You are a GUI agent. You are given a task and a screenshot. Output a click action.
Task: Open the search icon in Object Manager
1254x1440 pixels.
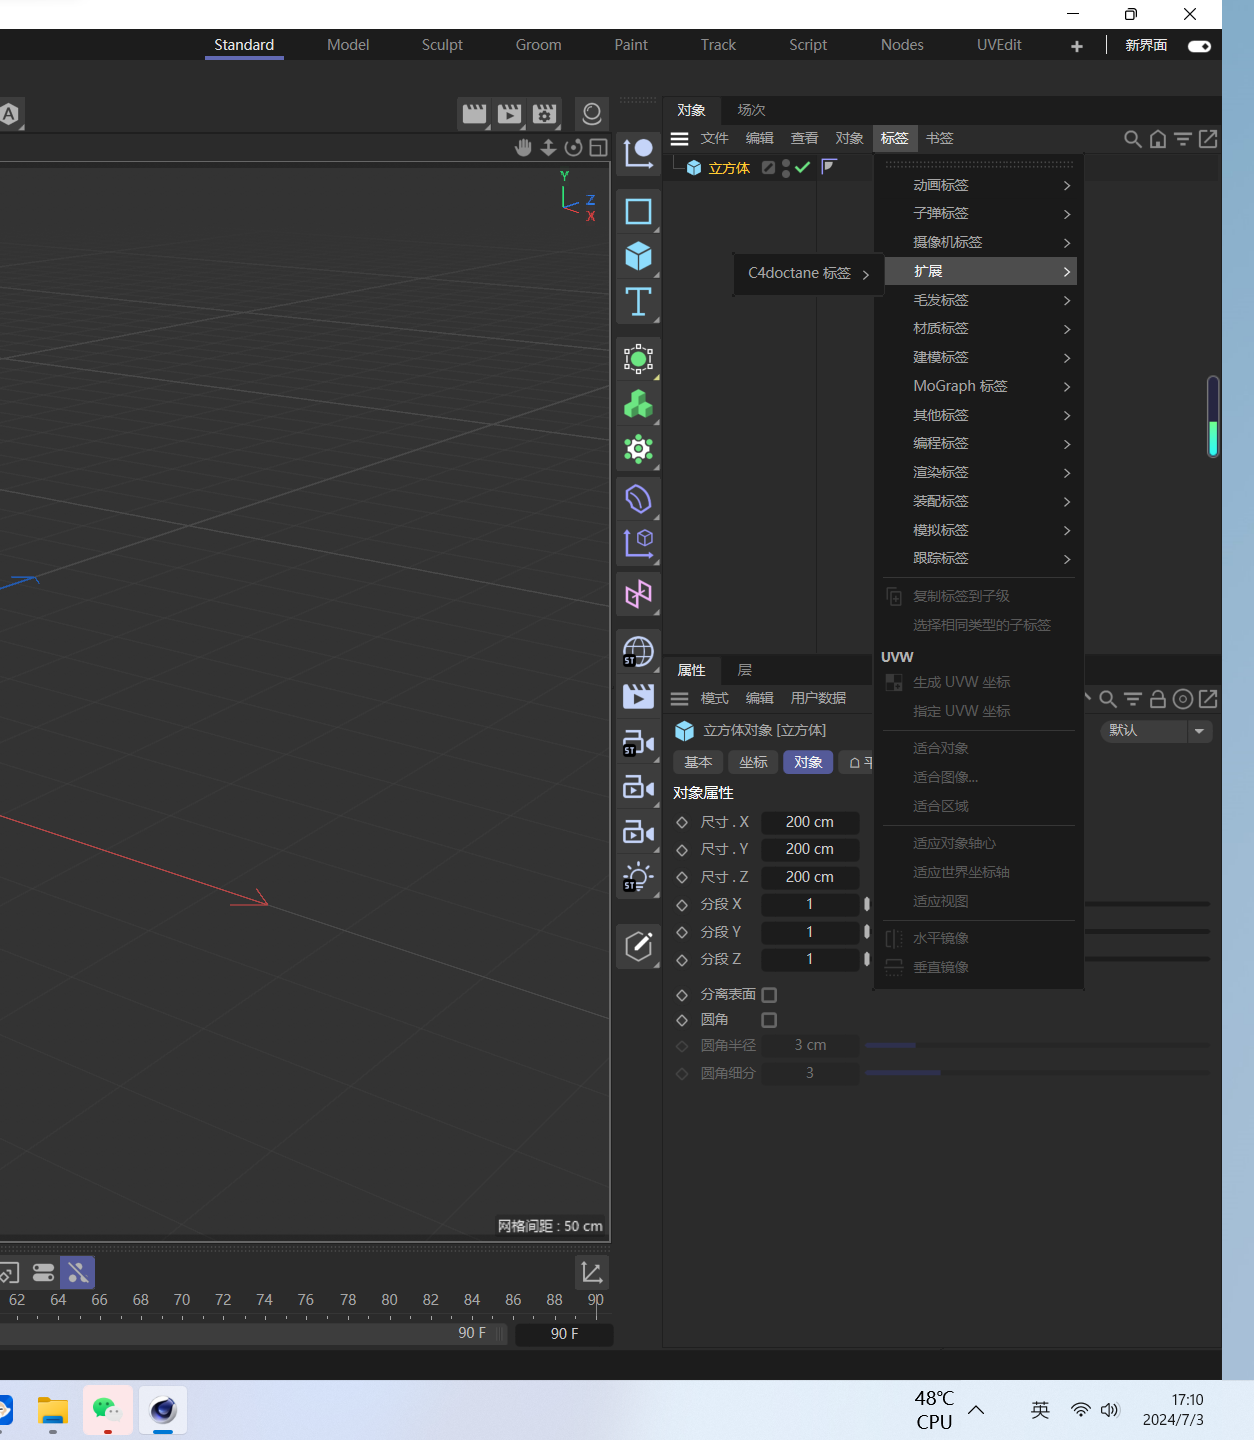pyautogui.click(x=1132, y=139)
